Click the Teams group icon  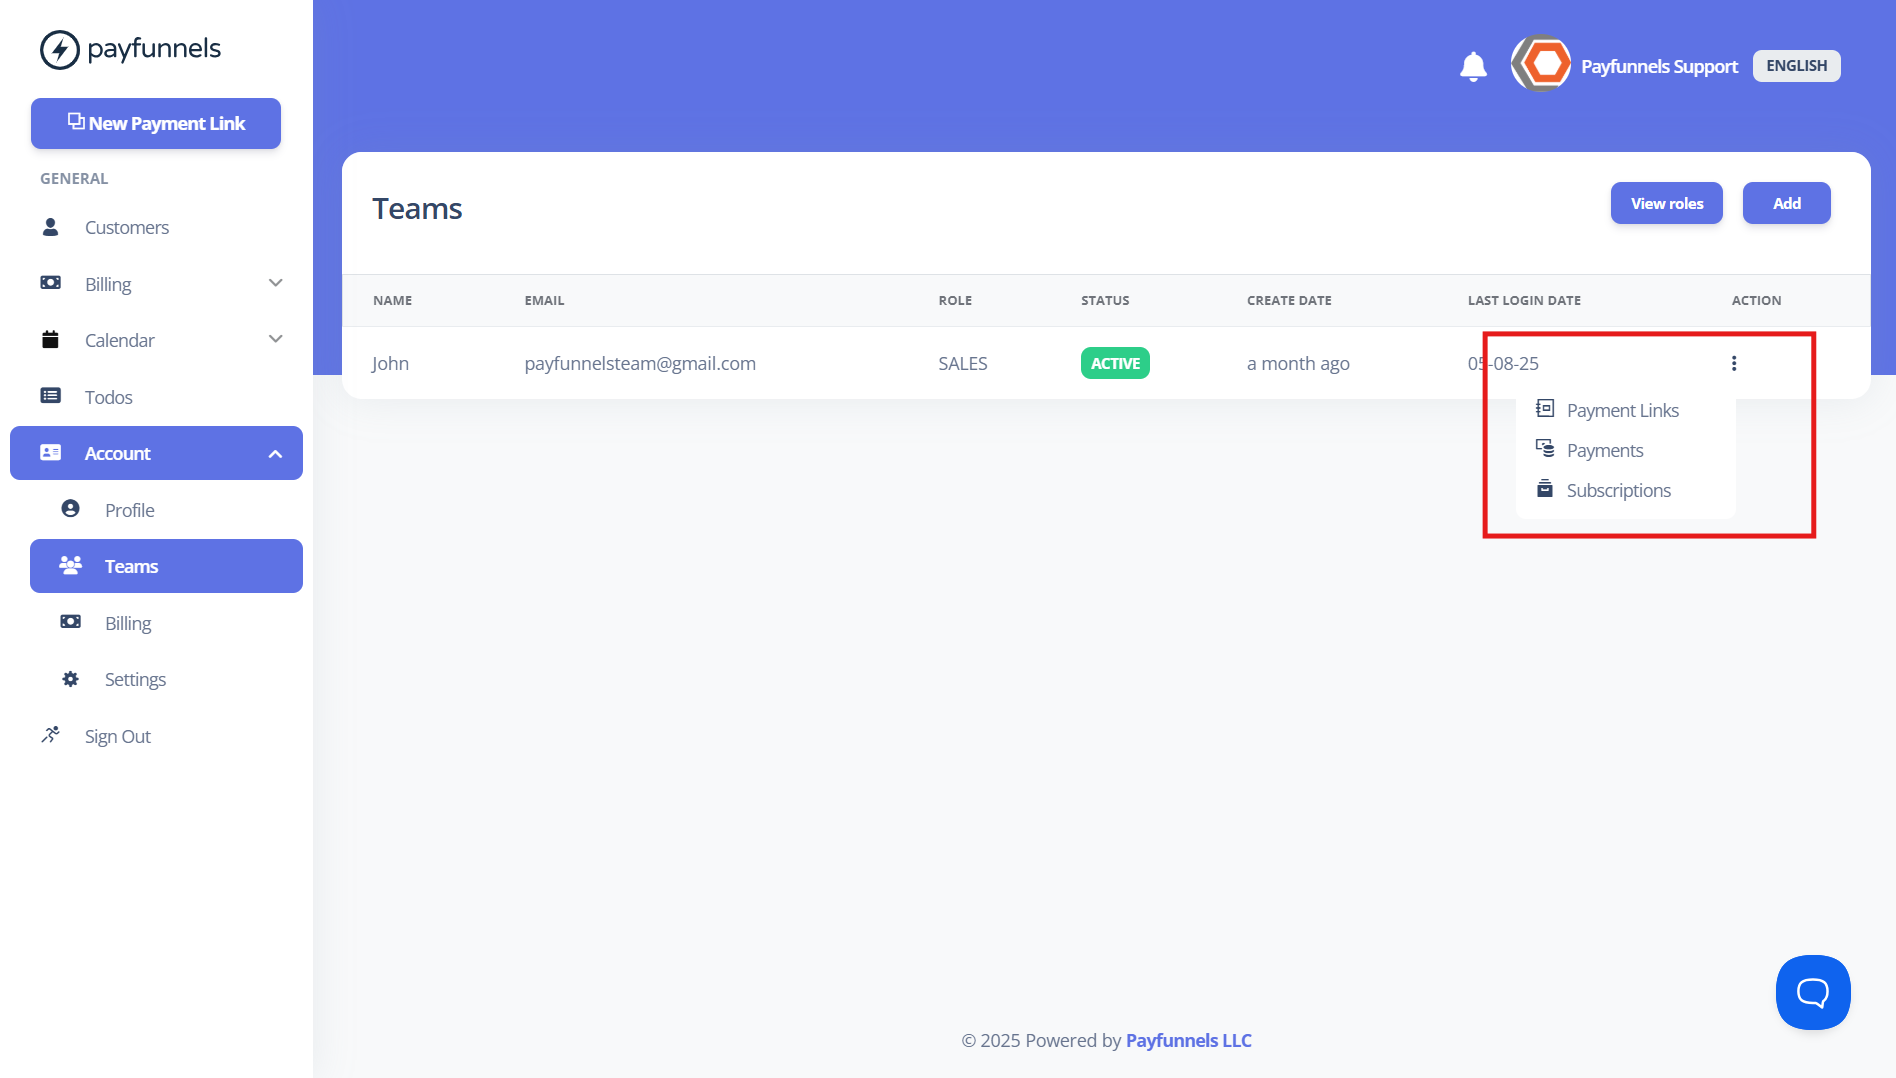70,565
